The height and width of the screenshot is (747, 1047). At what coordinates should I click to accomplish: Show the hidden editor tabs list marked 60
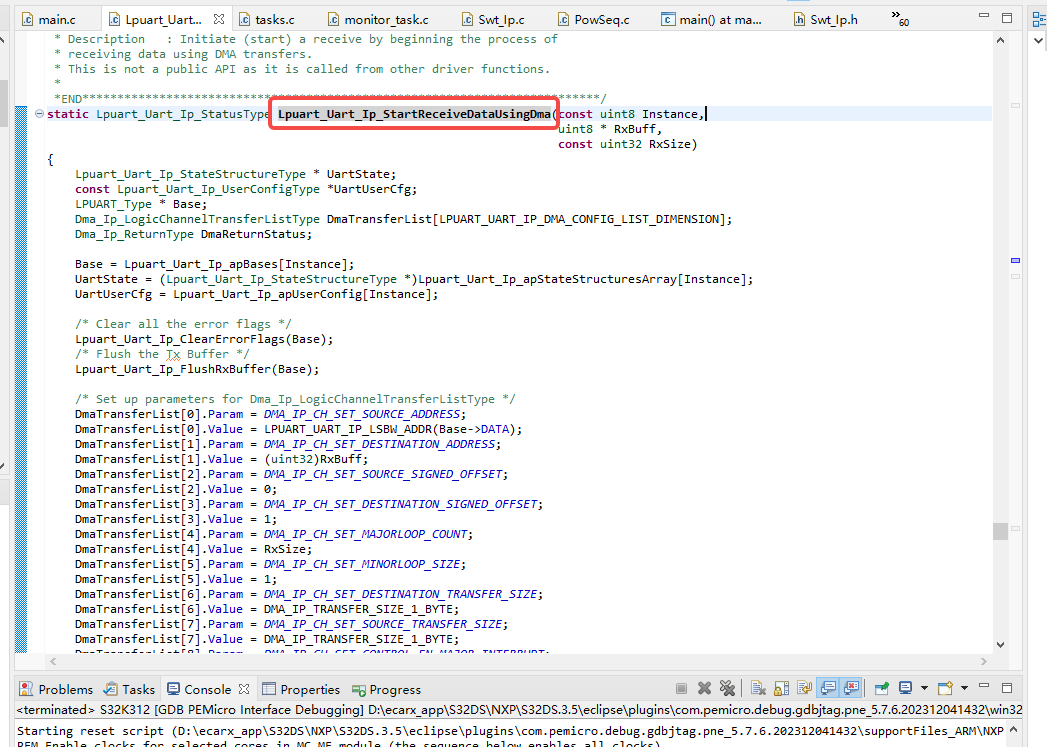click(900, 19)
